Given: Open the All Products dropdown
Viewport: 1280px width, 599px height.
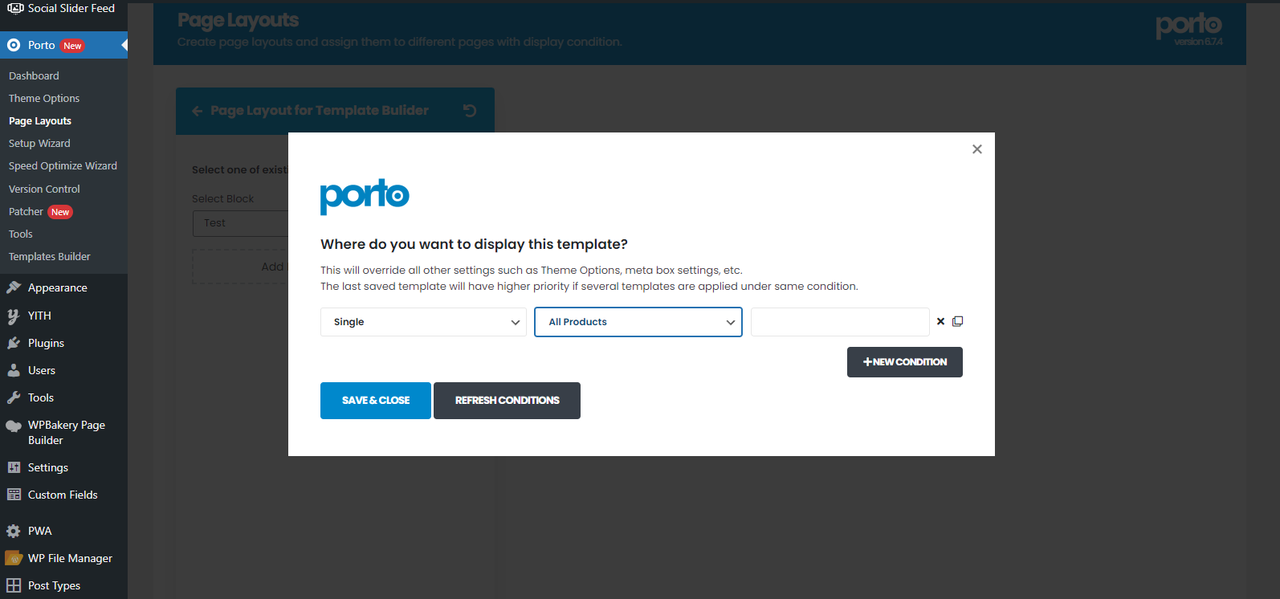Looking at the screenshot, I should (x=638, y=322).
